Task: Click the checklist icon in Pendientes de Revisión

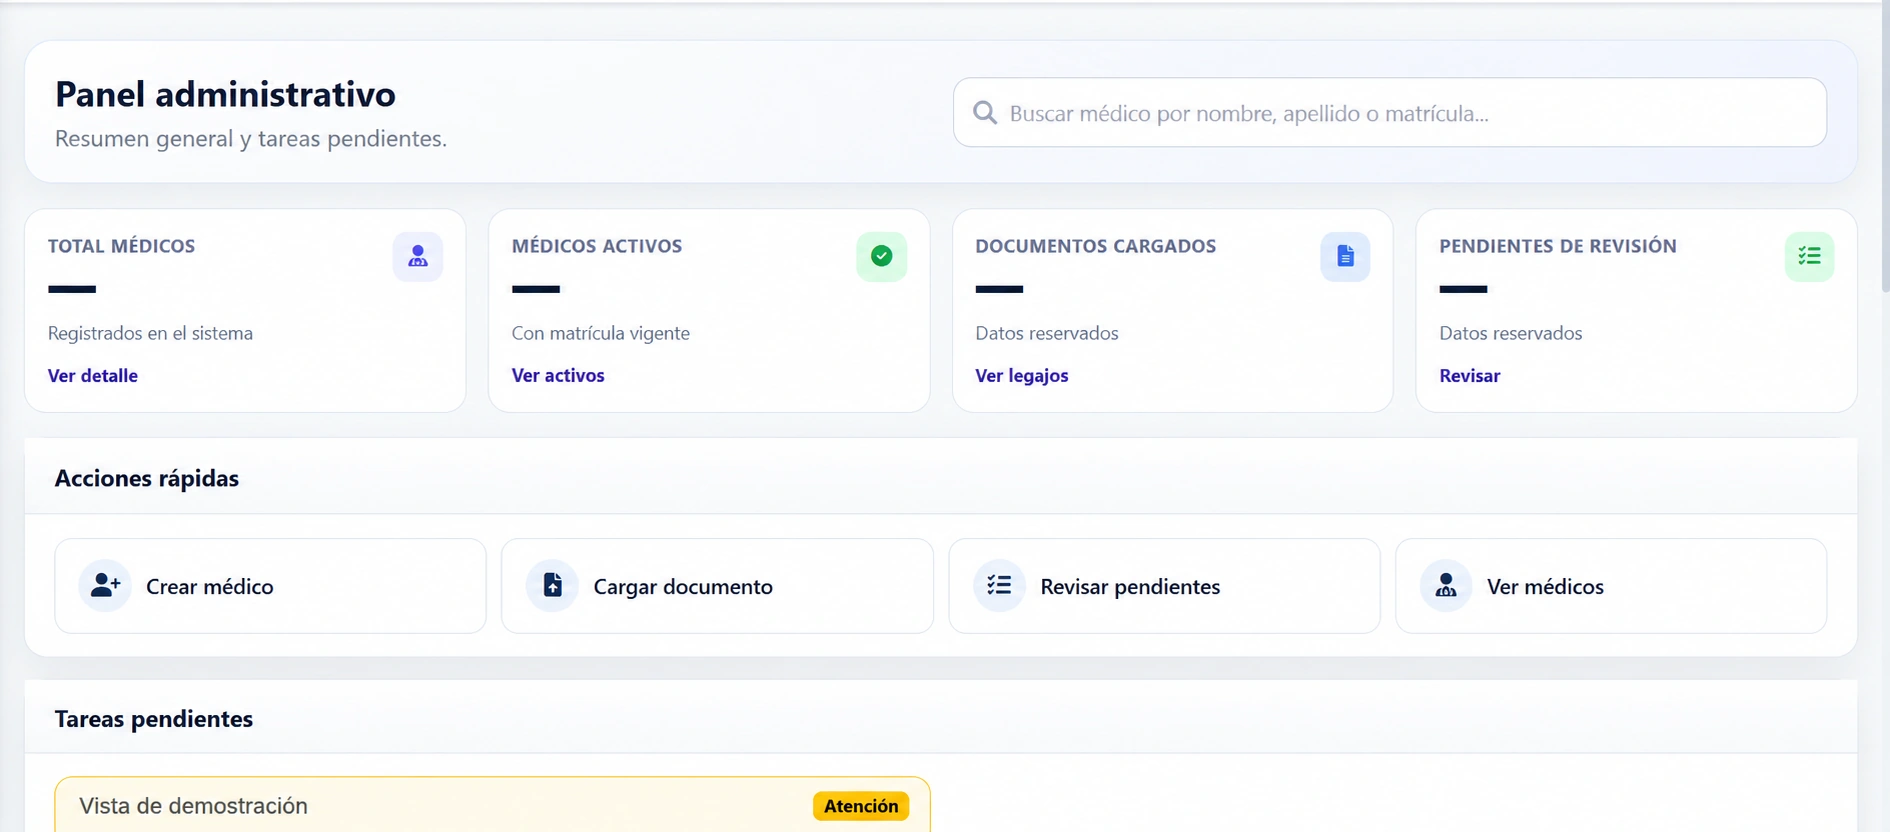Action: tap(1809, 257)
